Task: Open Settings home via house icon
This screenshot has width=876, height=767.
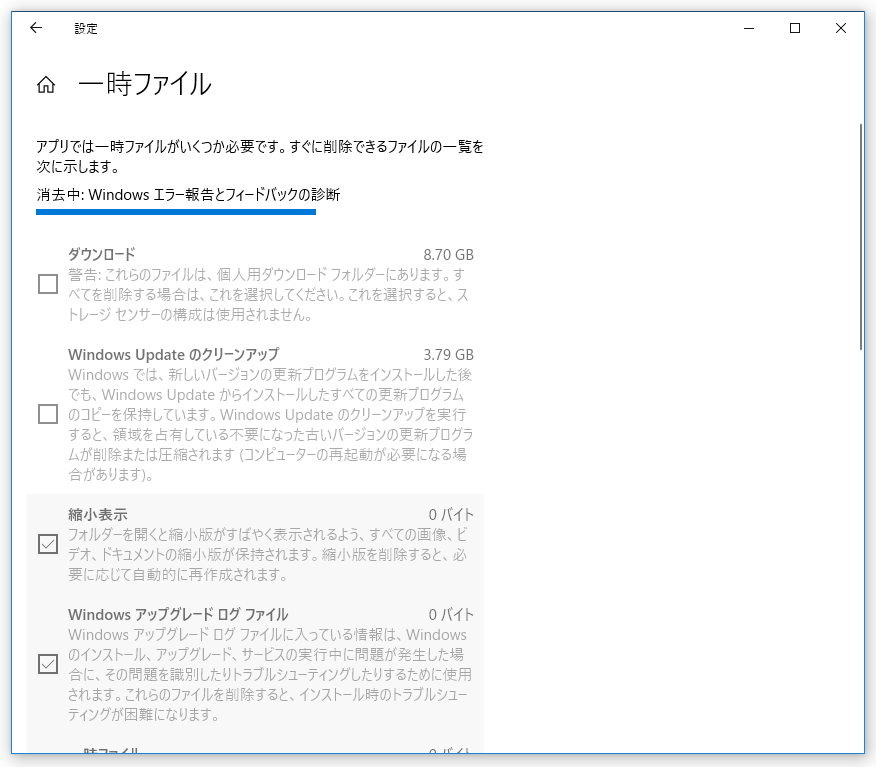Action: tap(46, 85)
